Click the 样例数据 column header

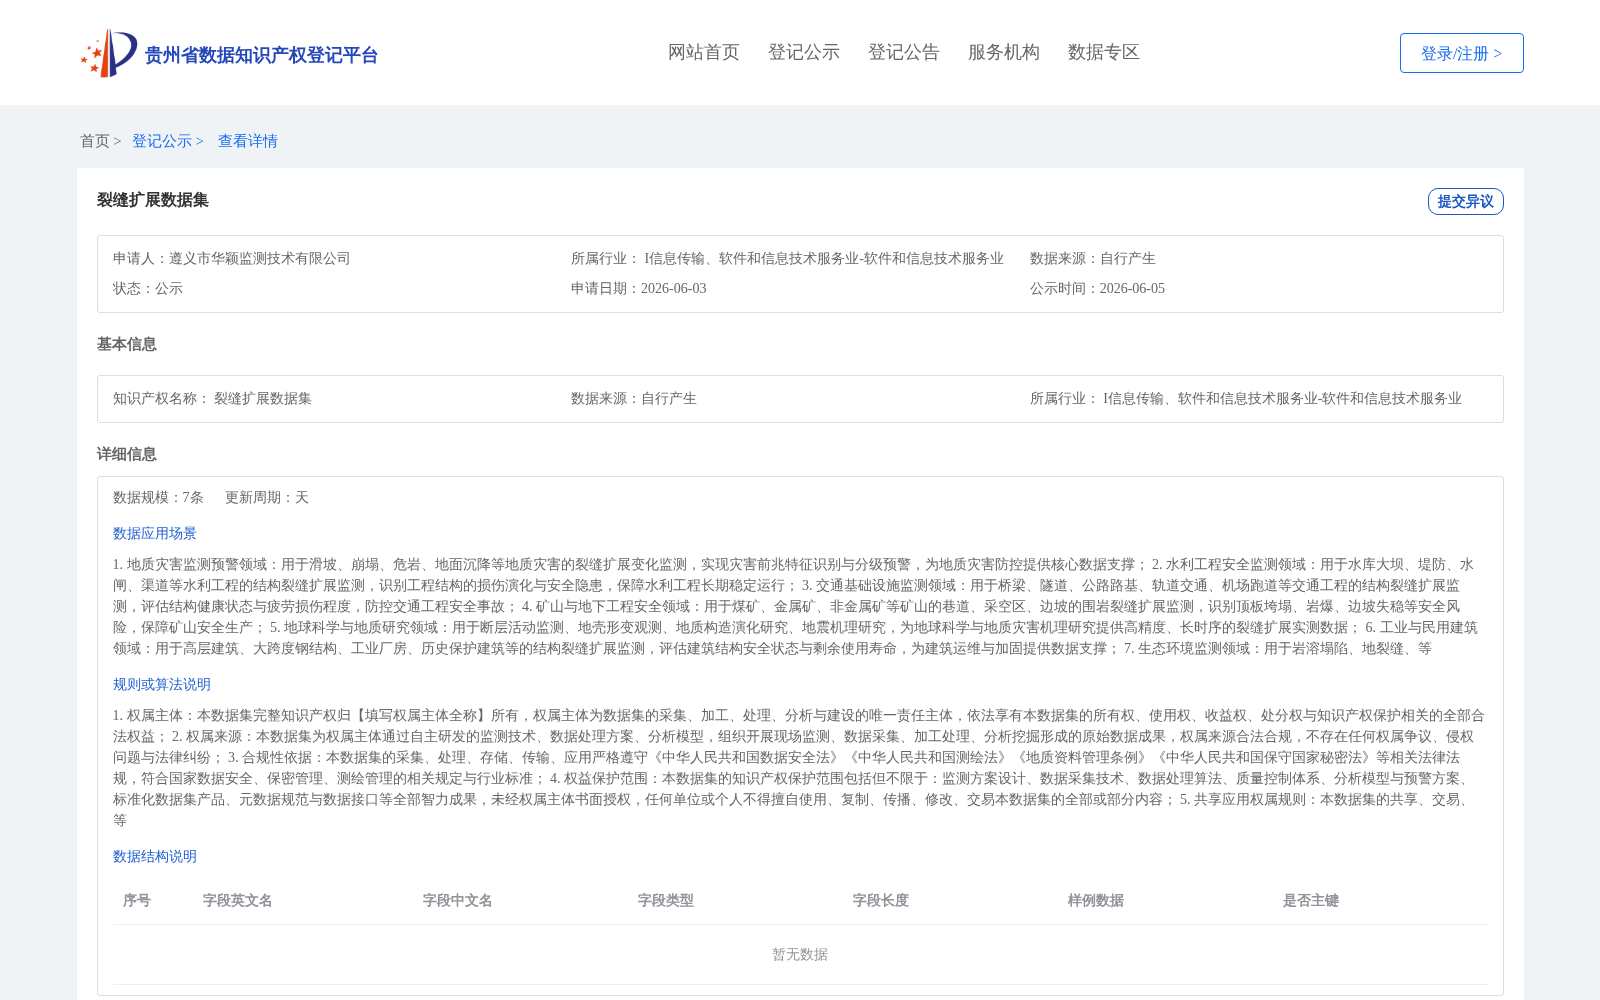pyautogui.click(x=1096, y=900)
